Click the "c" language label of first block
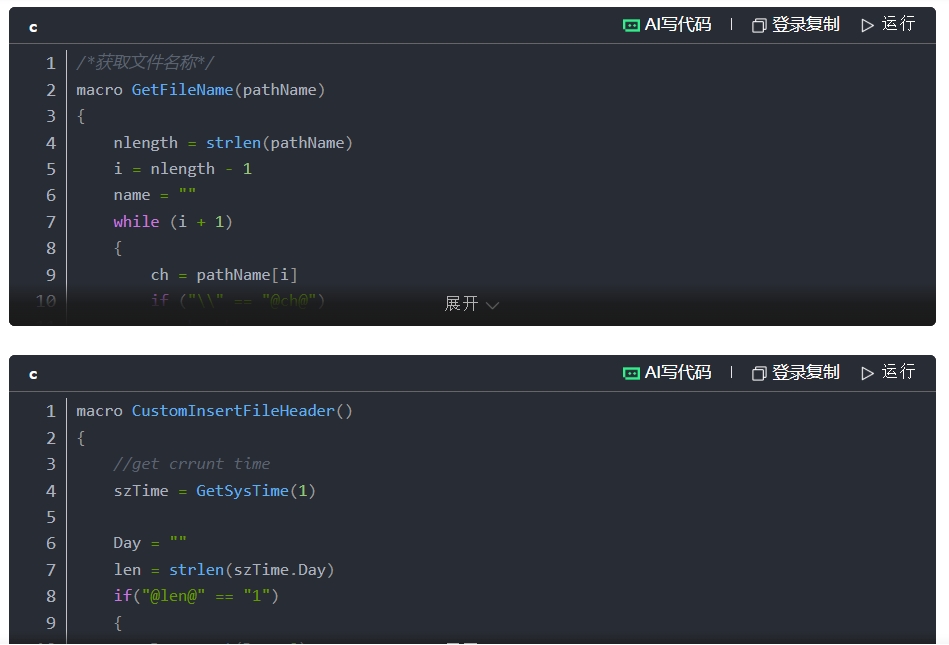This screenshot has width=949, height=645. pos(33,27)
